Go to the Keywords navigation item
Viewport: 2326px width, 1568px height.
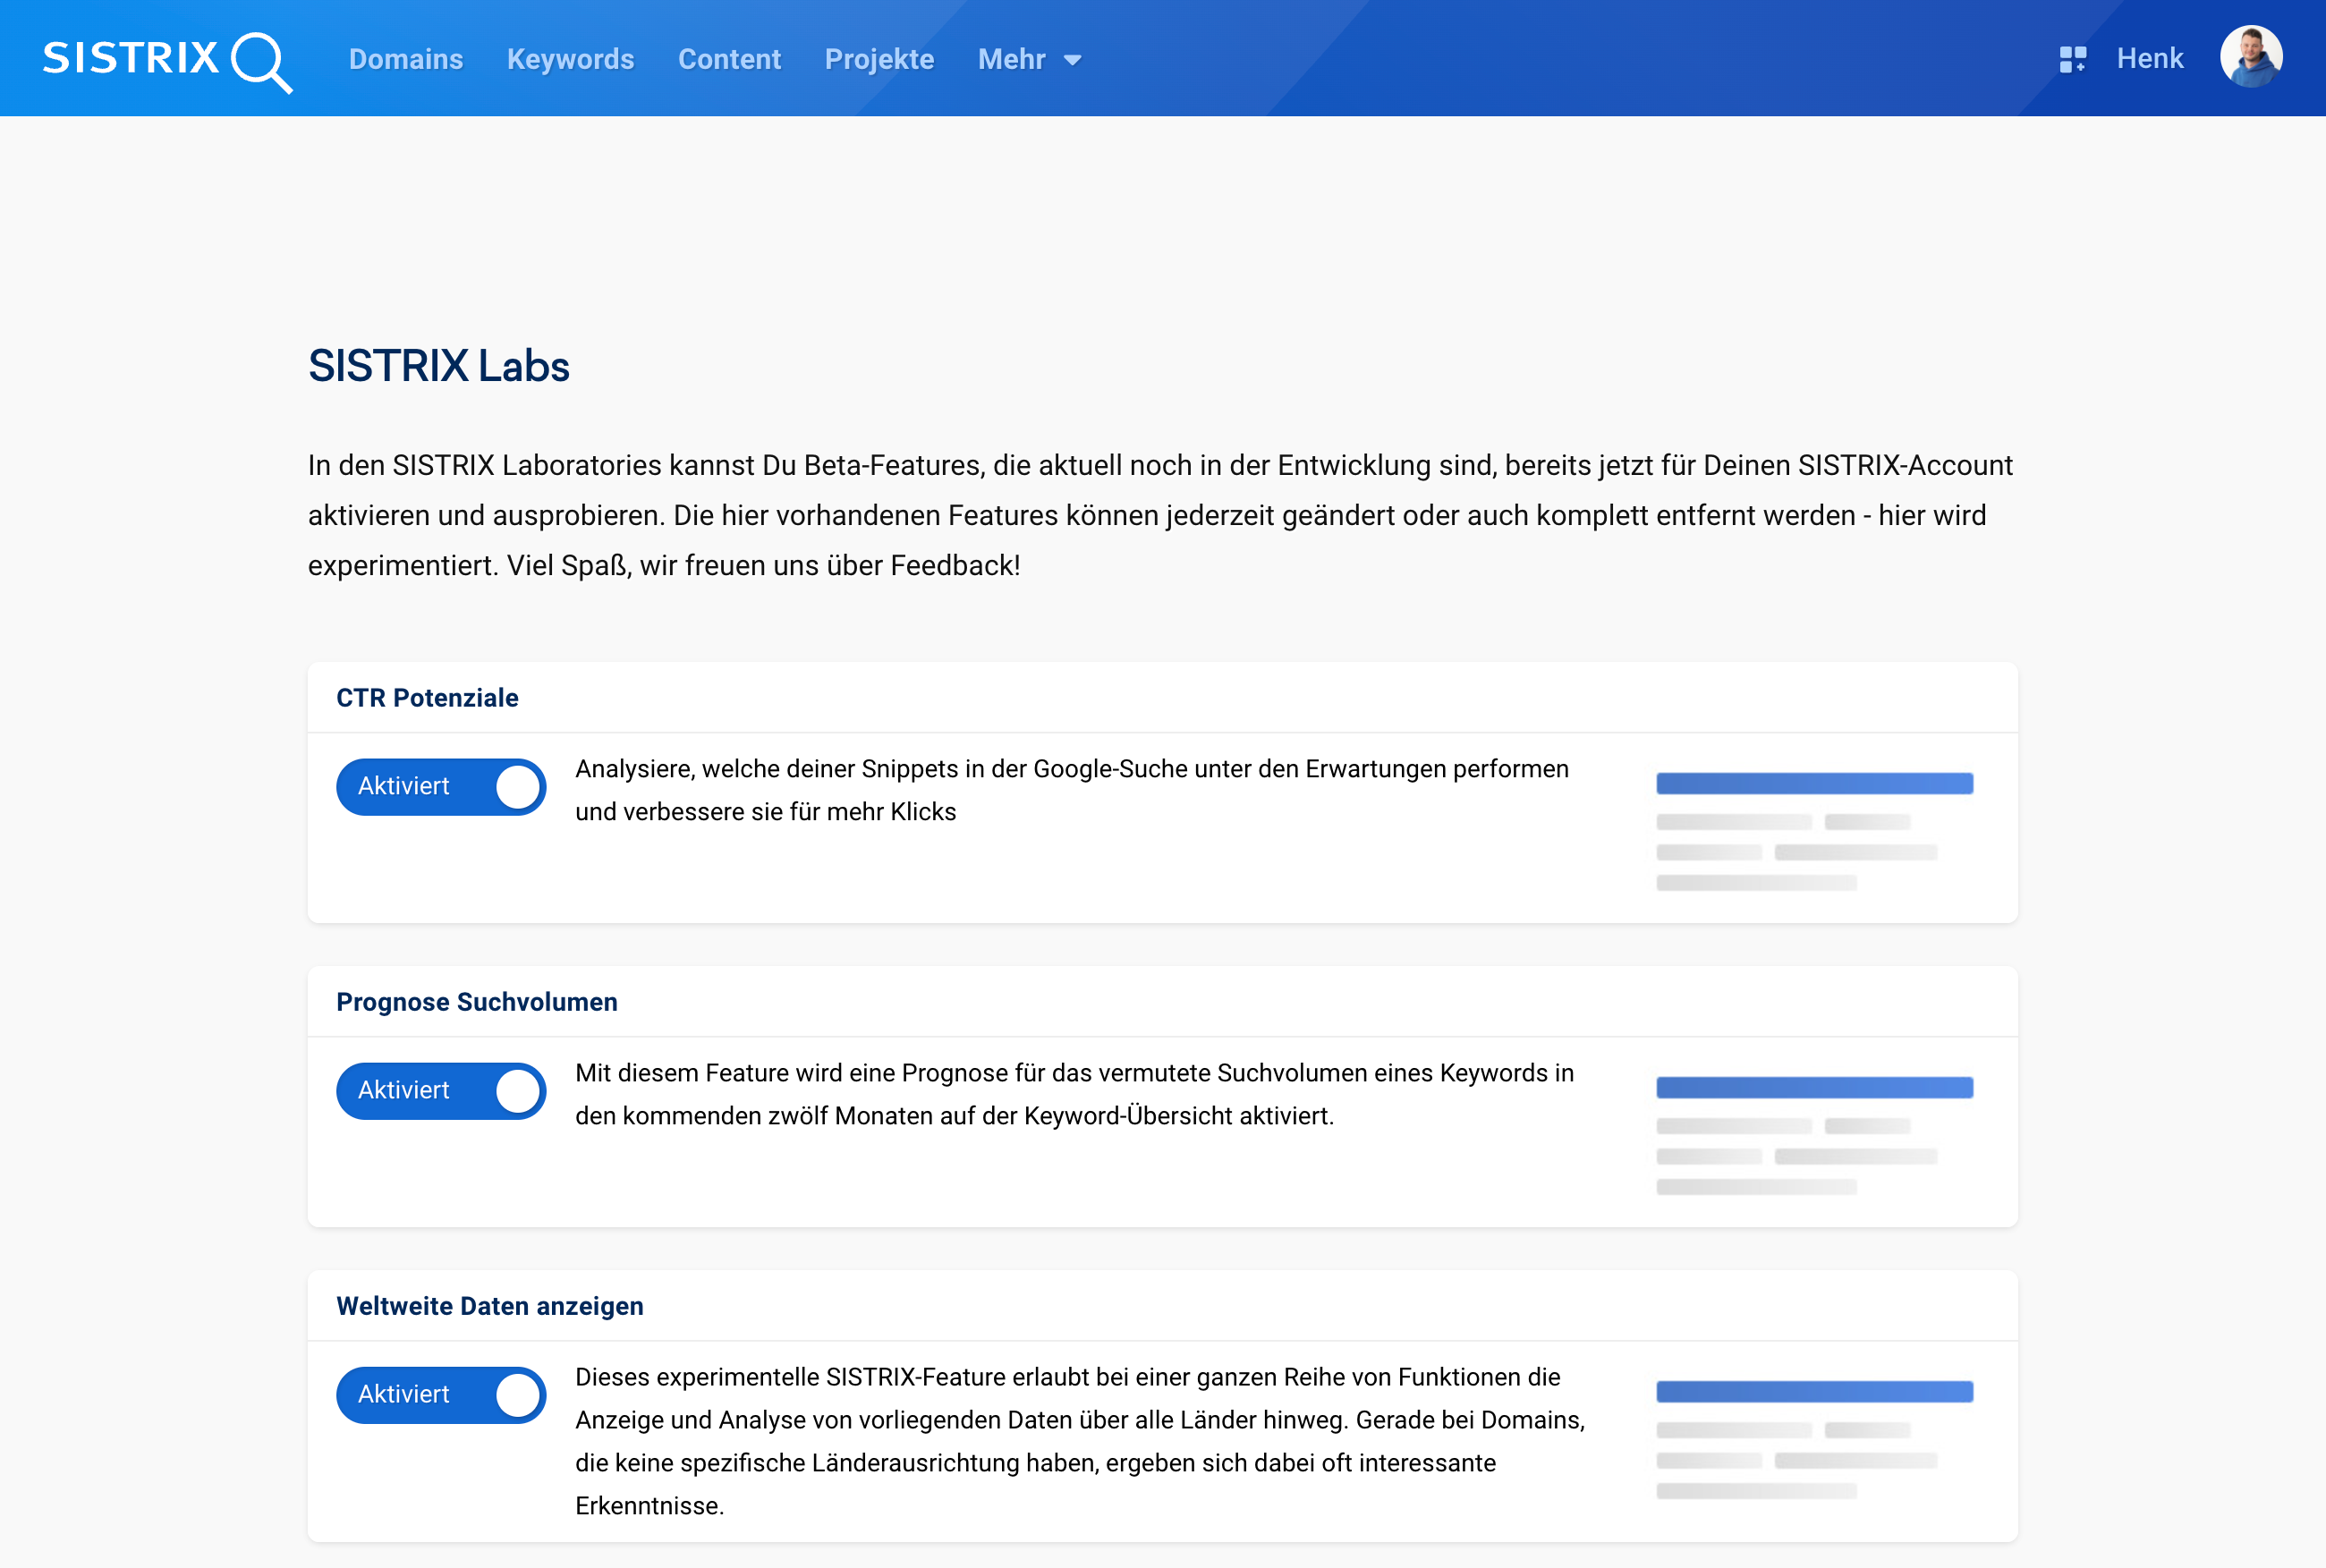[570, 59]
